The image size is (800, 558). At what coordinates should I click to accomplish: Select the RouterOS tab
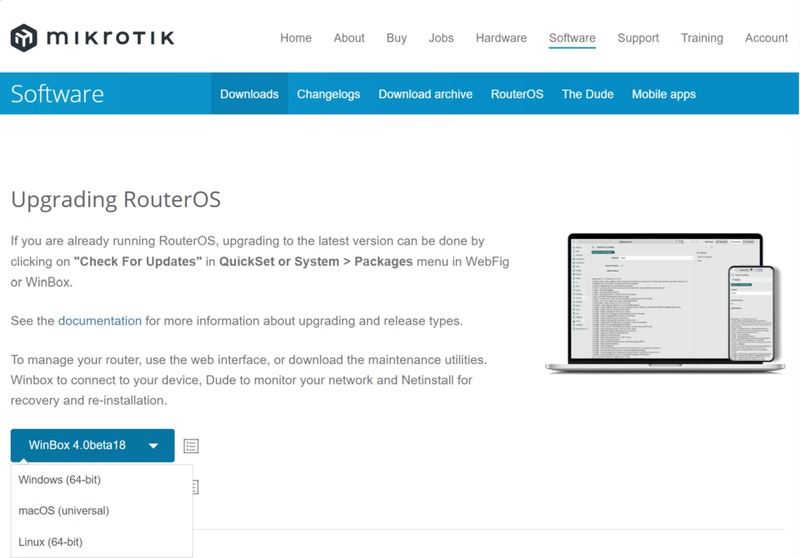coord(517,94)
